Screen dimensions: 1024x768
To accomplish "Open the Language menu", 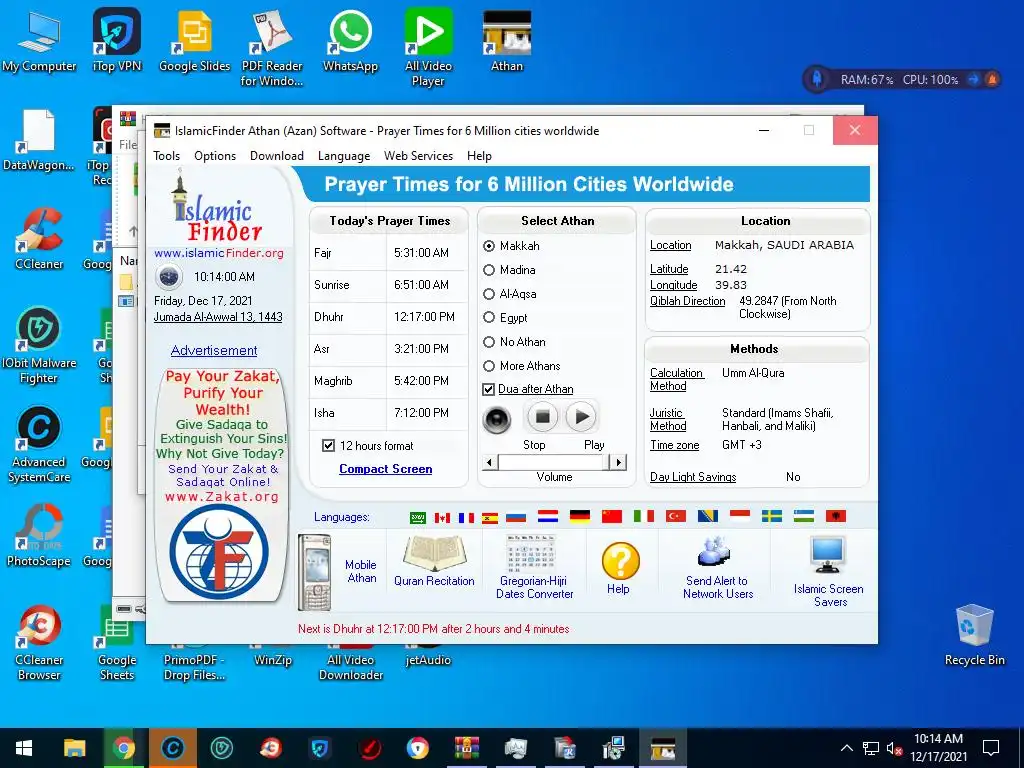I will pyautogui.click(x=344, y=156).
